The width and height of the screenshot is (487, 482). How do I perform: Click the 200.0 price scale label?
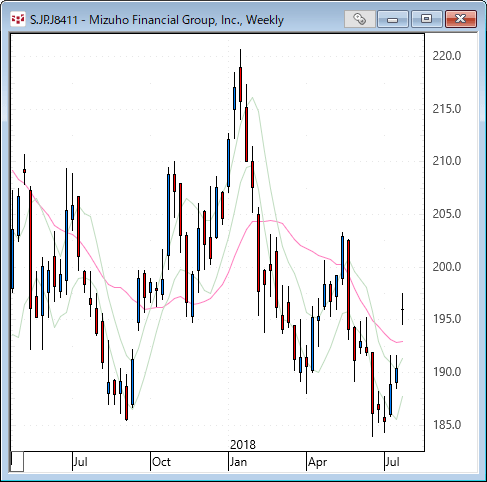tap(447, 267)
